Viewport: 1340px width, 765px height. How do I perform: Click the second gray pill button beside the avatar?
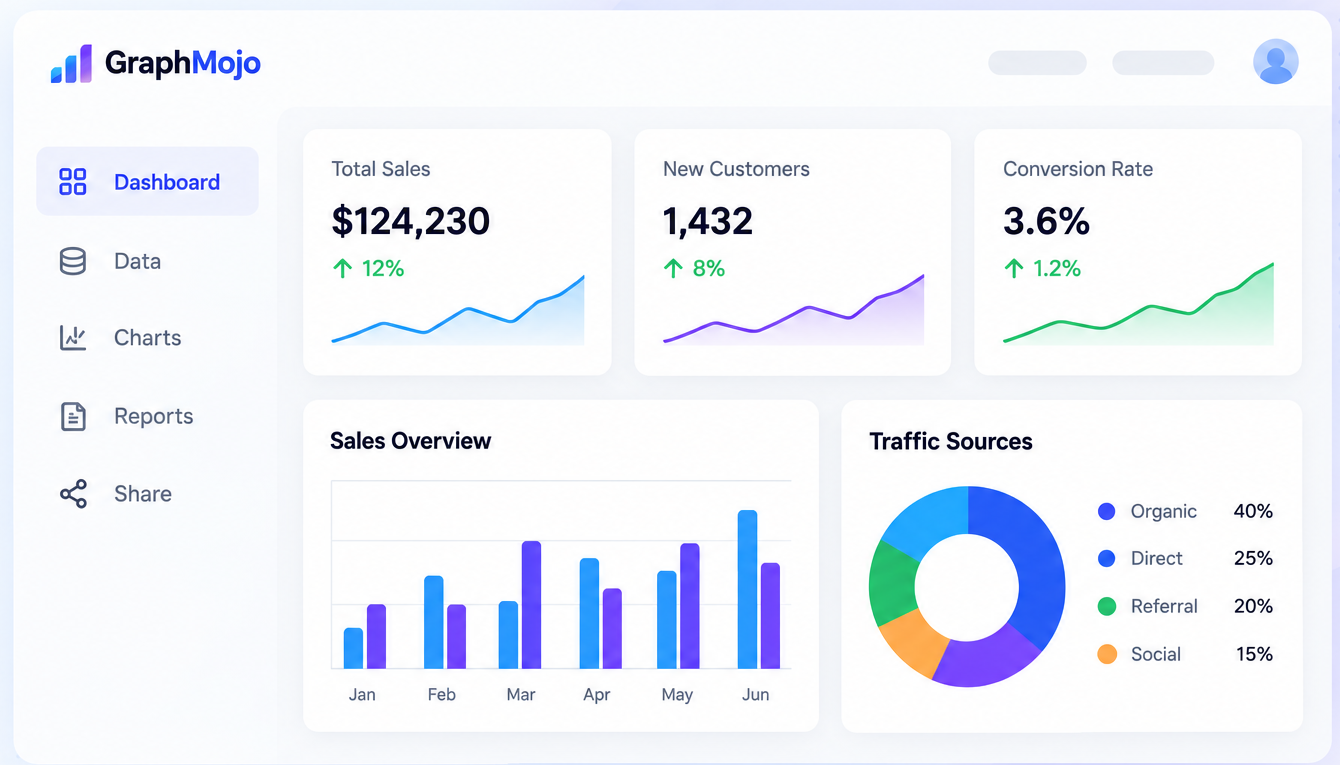pyautogui.click(x=1163, y=63)
